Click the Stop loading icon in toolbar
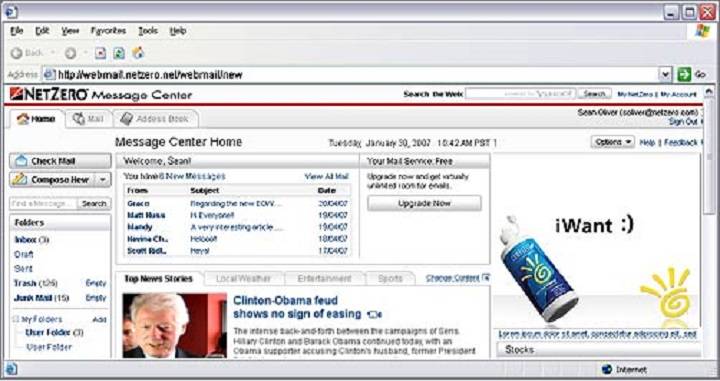The image size is (720, 381). coord(101,53)
